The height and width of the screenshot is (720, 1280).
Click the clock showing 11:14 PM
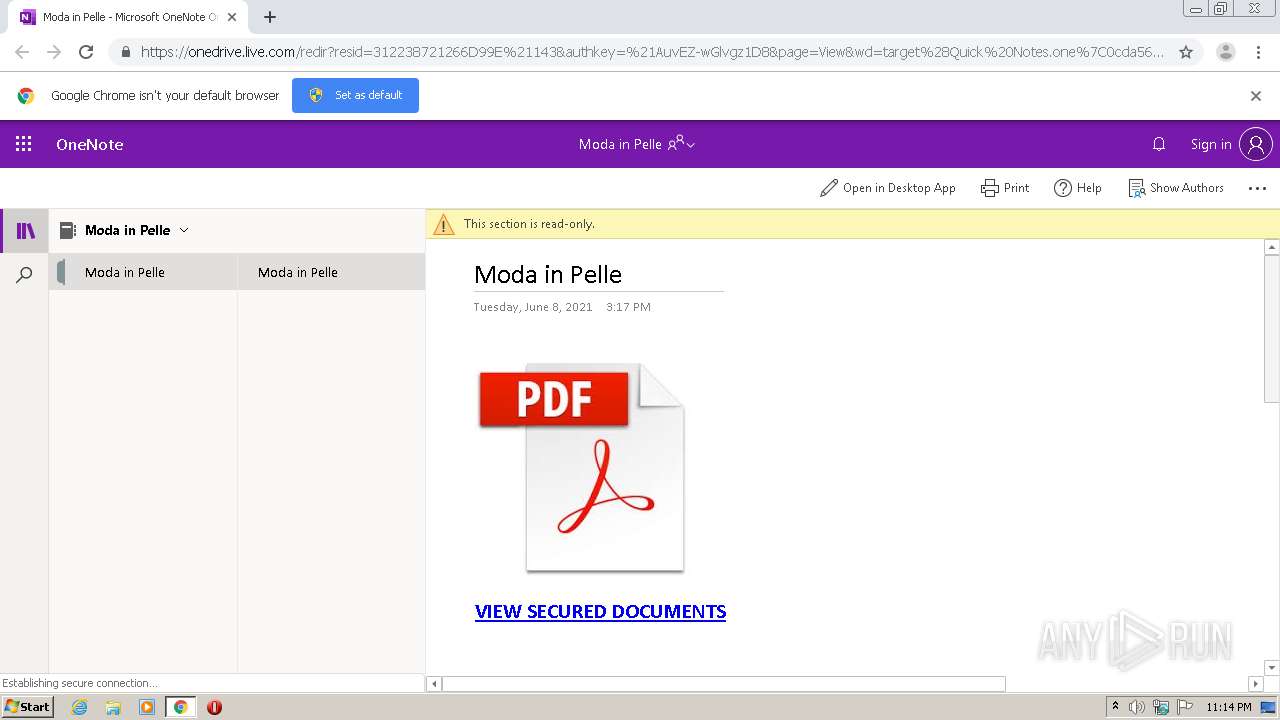[x=1229, y=707]
